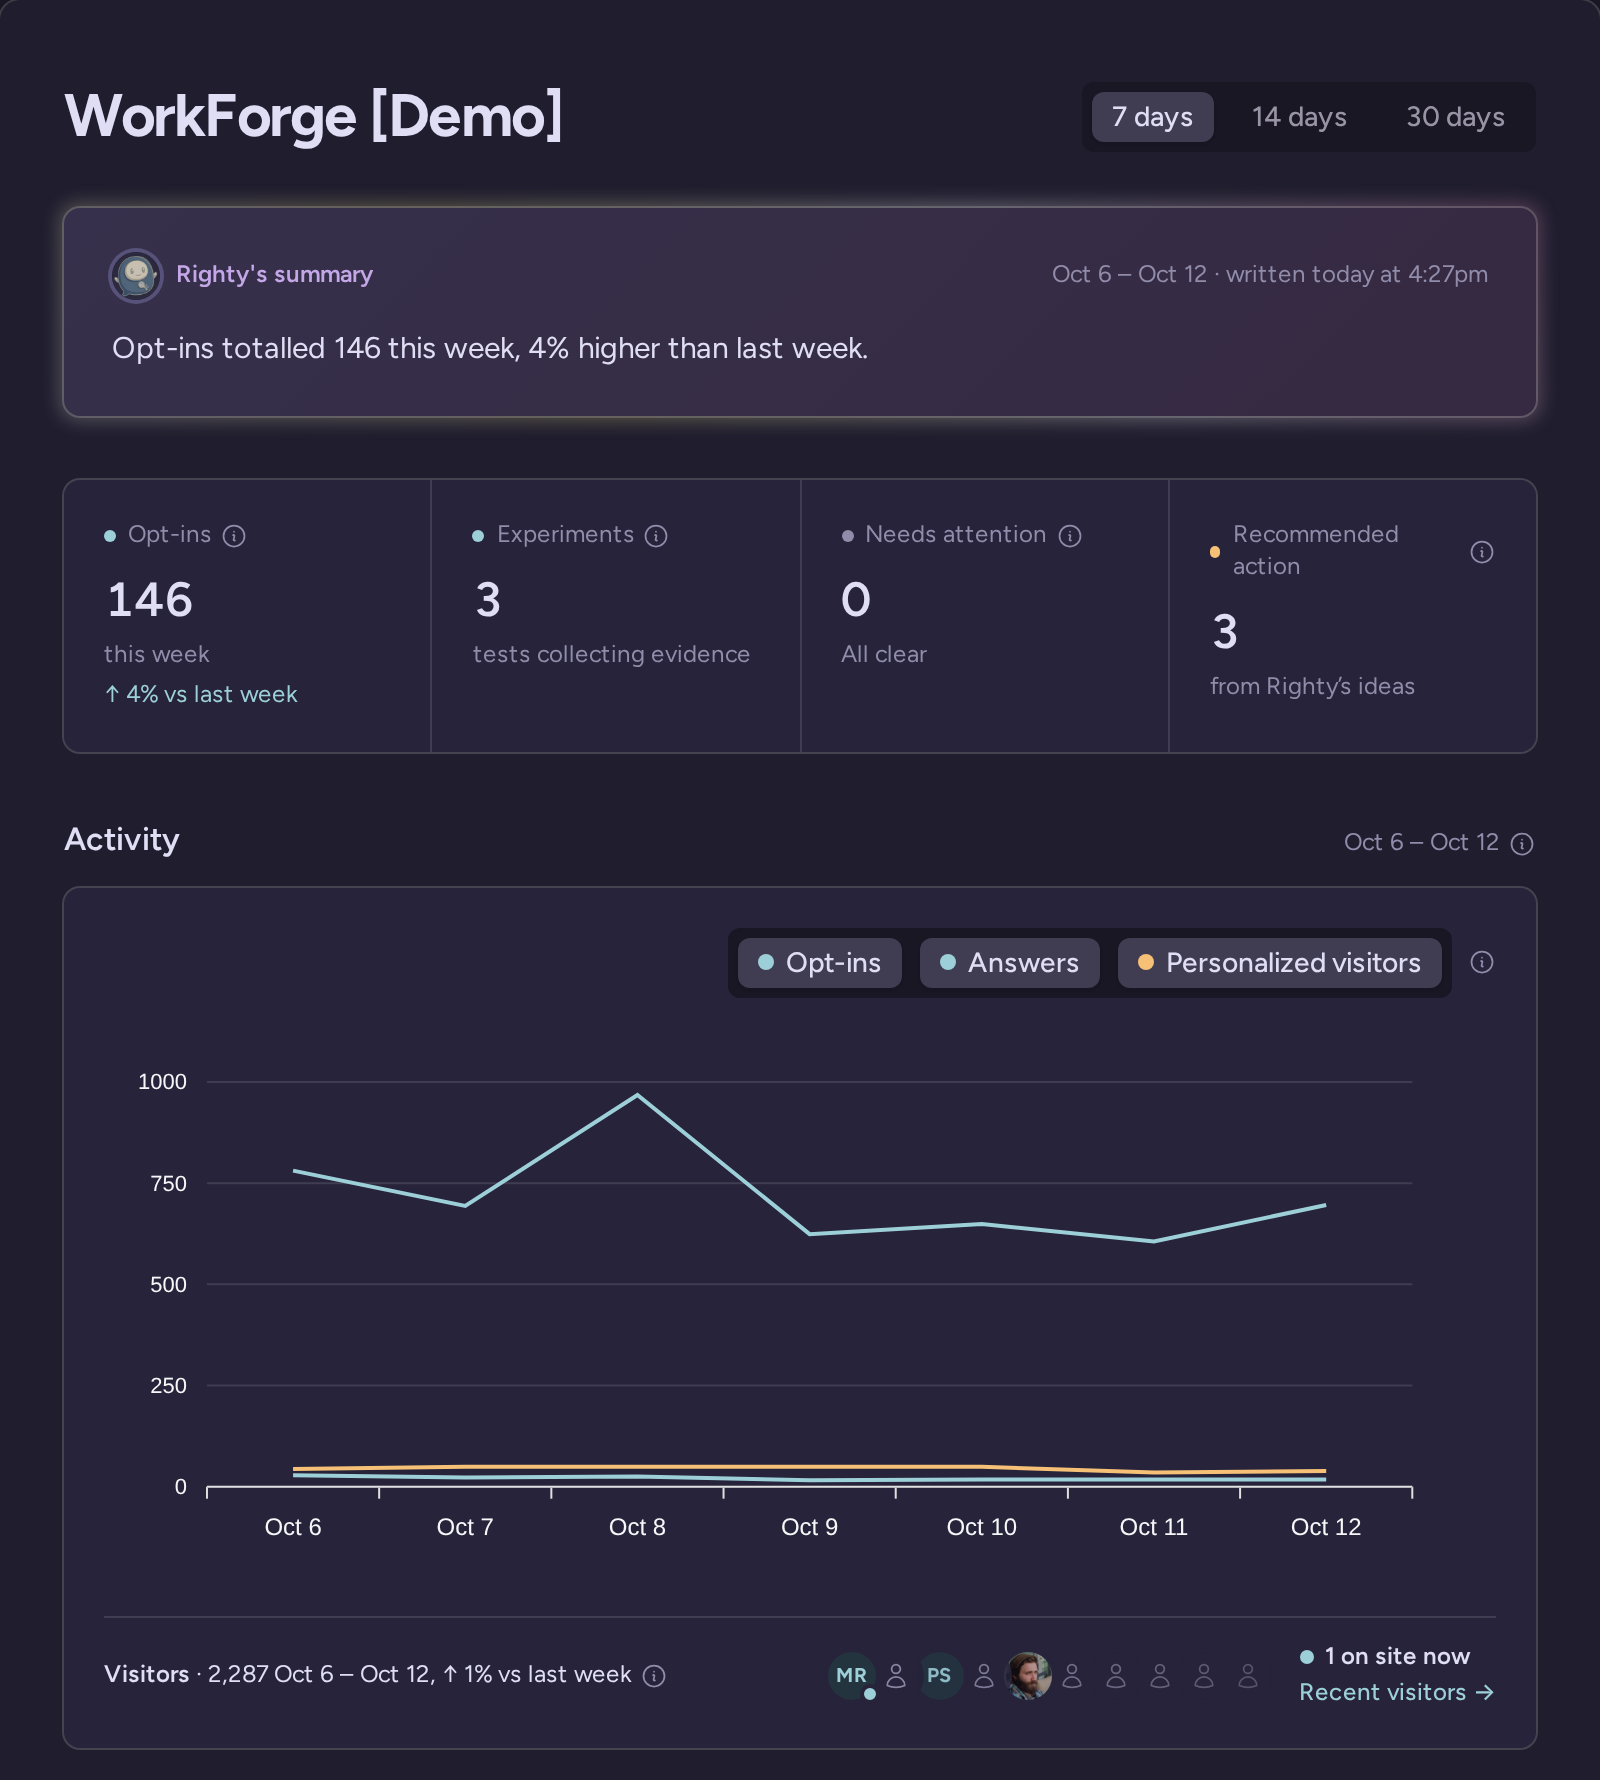Open the PS visitor avatar
Image resolution: width=1600 pixels, height=1780 pixels.
pyautogui.click(x=939, y=1675)
